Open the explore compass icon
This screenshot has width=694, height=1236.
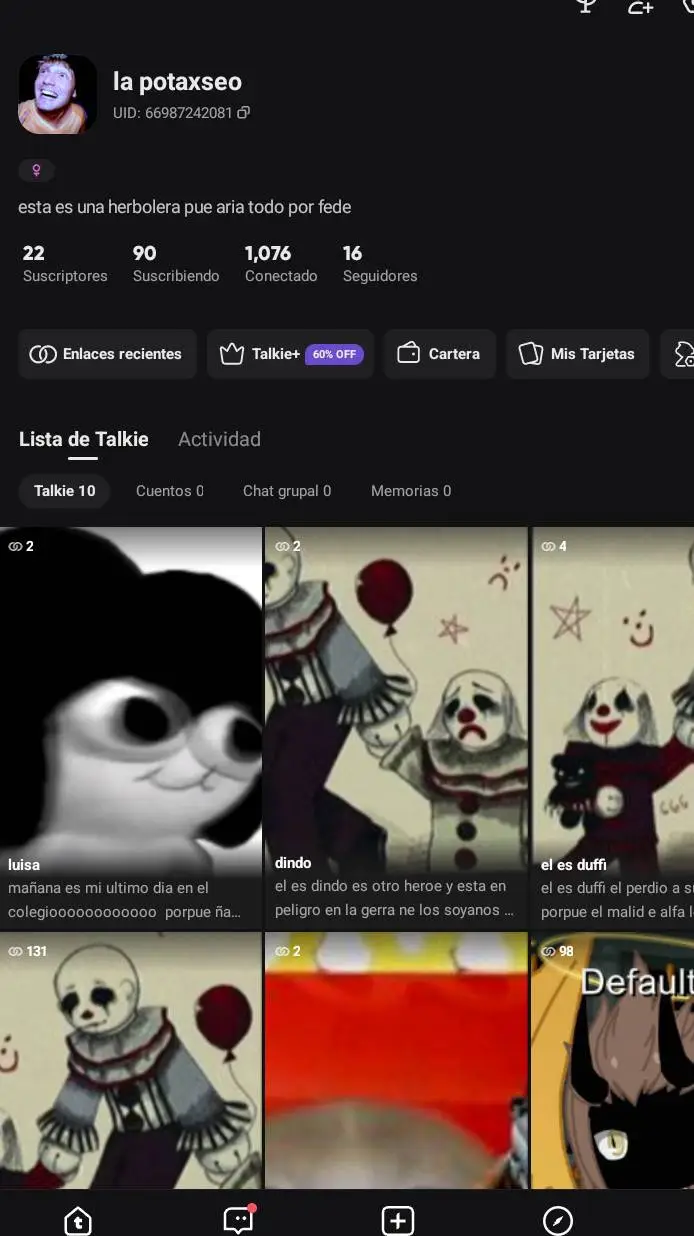click(x=557, y=1220)
